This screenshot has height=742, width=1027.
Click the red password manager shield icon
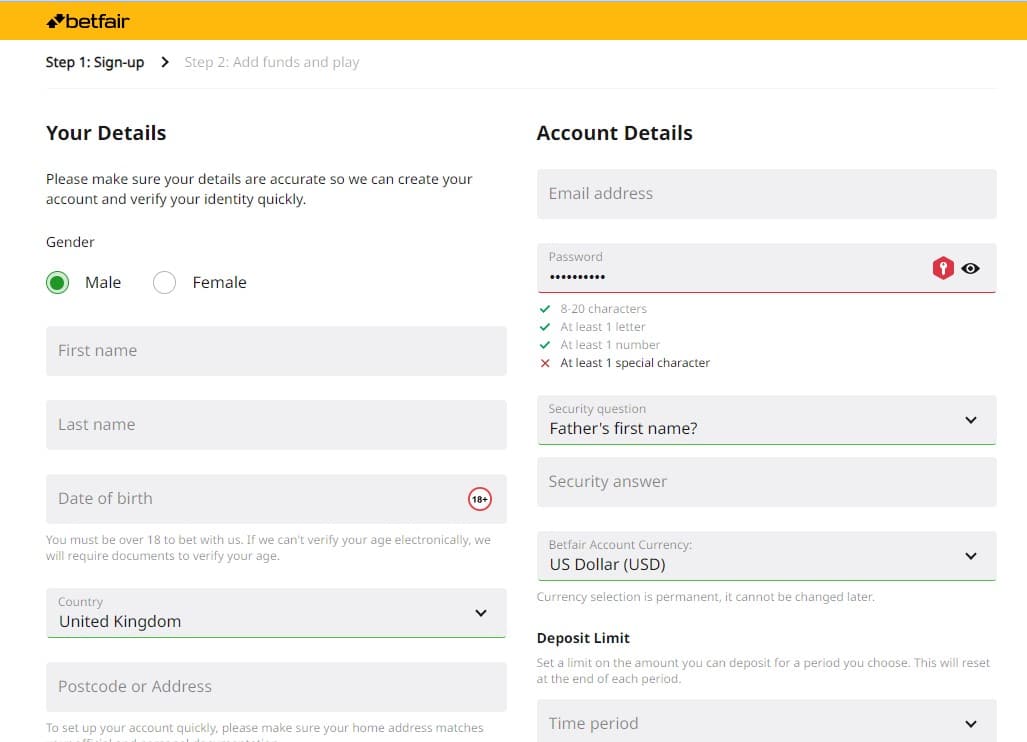(942, 268)
